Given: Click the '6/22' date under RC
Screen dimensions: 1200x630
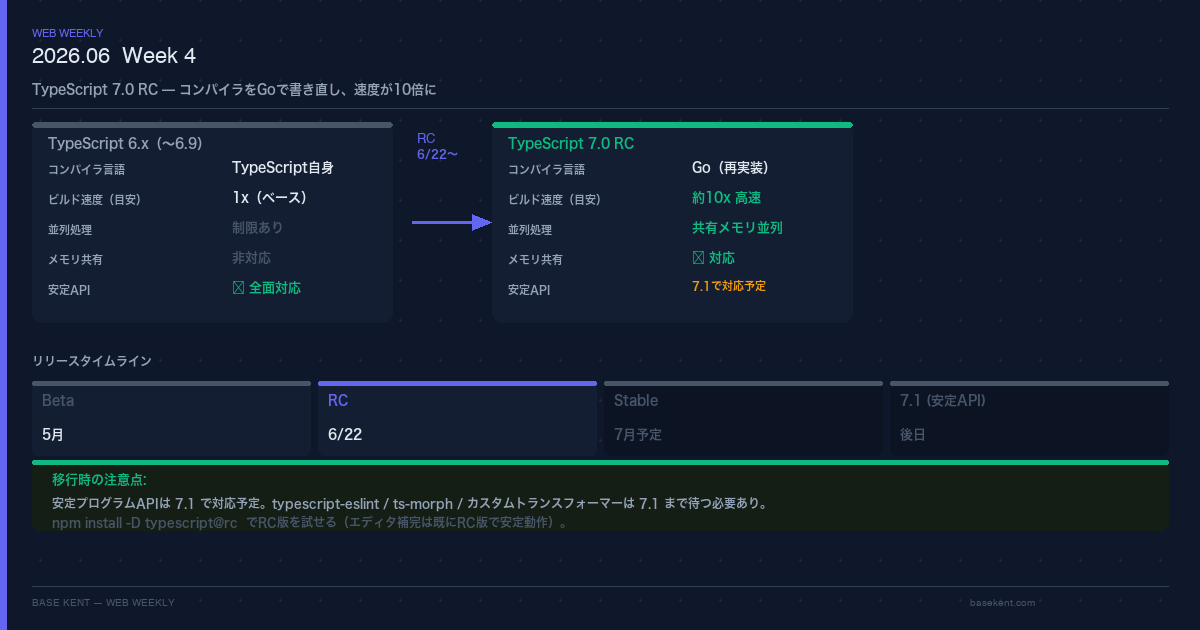Looking at the screenshot, I should [344, 435].
